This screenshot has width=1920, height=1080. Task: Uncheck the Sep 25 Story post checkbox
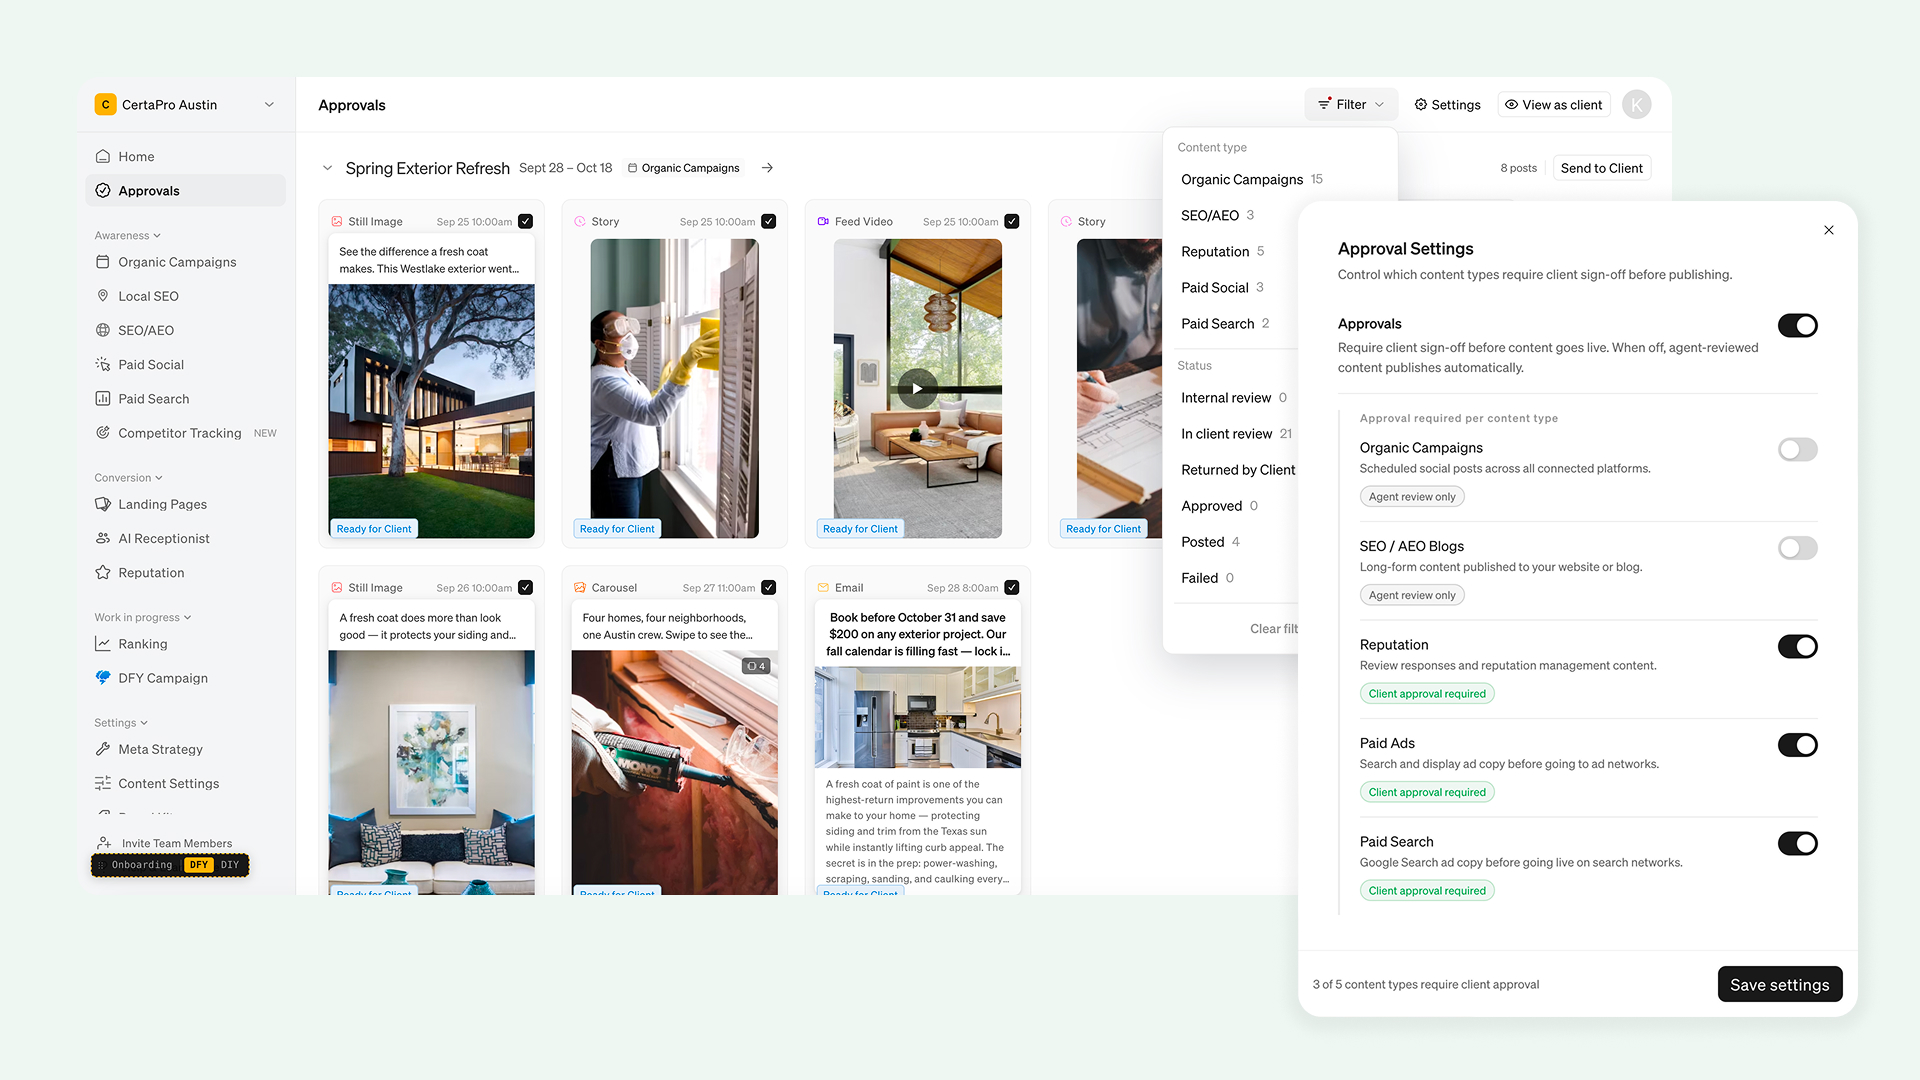(768, 221)
